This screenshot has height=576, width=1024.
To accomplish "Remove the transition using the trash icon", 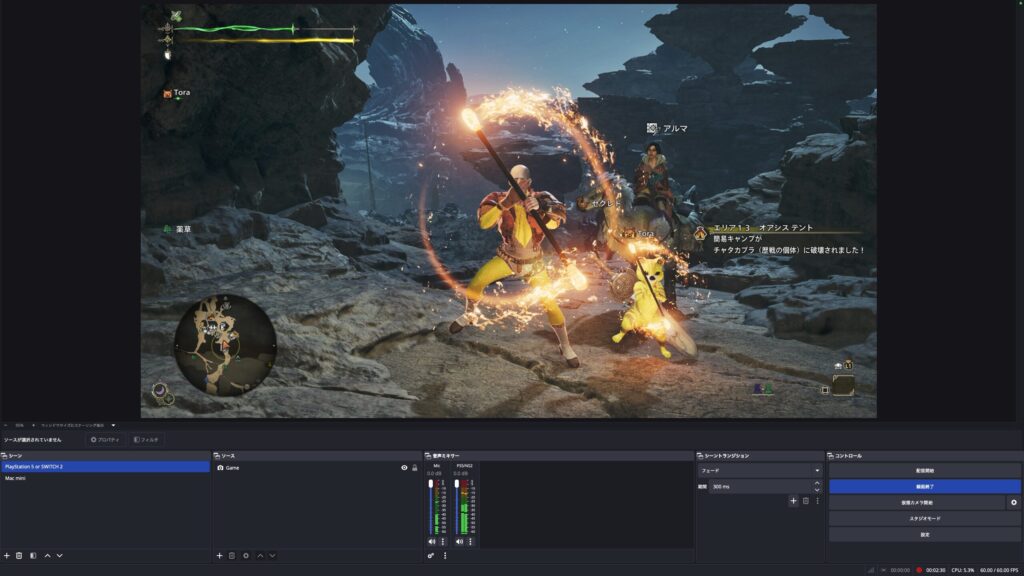I will pyautogui.click(x=806, y=501).
